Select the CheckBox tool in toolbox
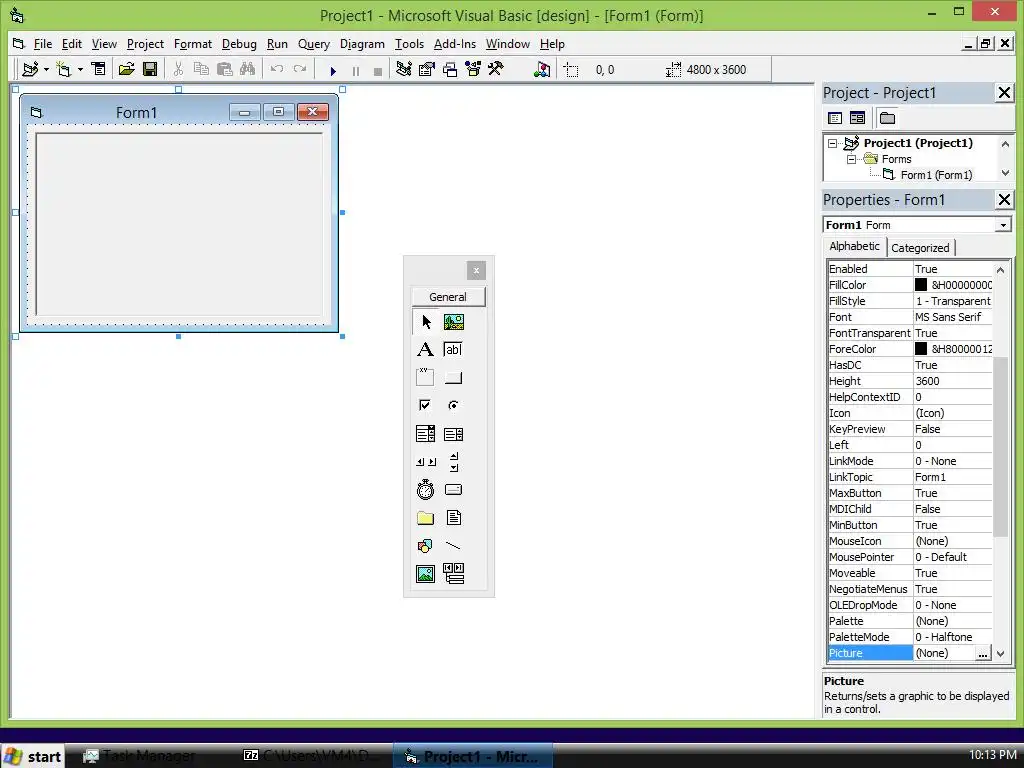Viewport: 1024px width, 768px height. coord(426,406)
